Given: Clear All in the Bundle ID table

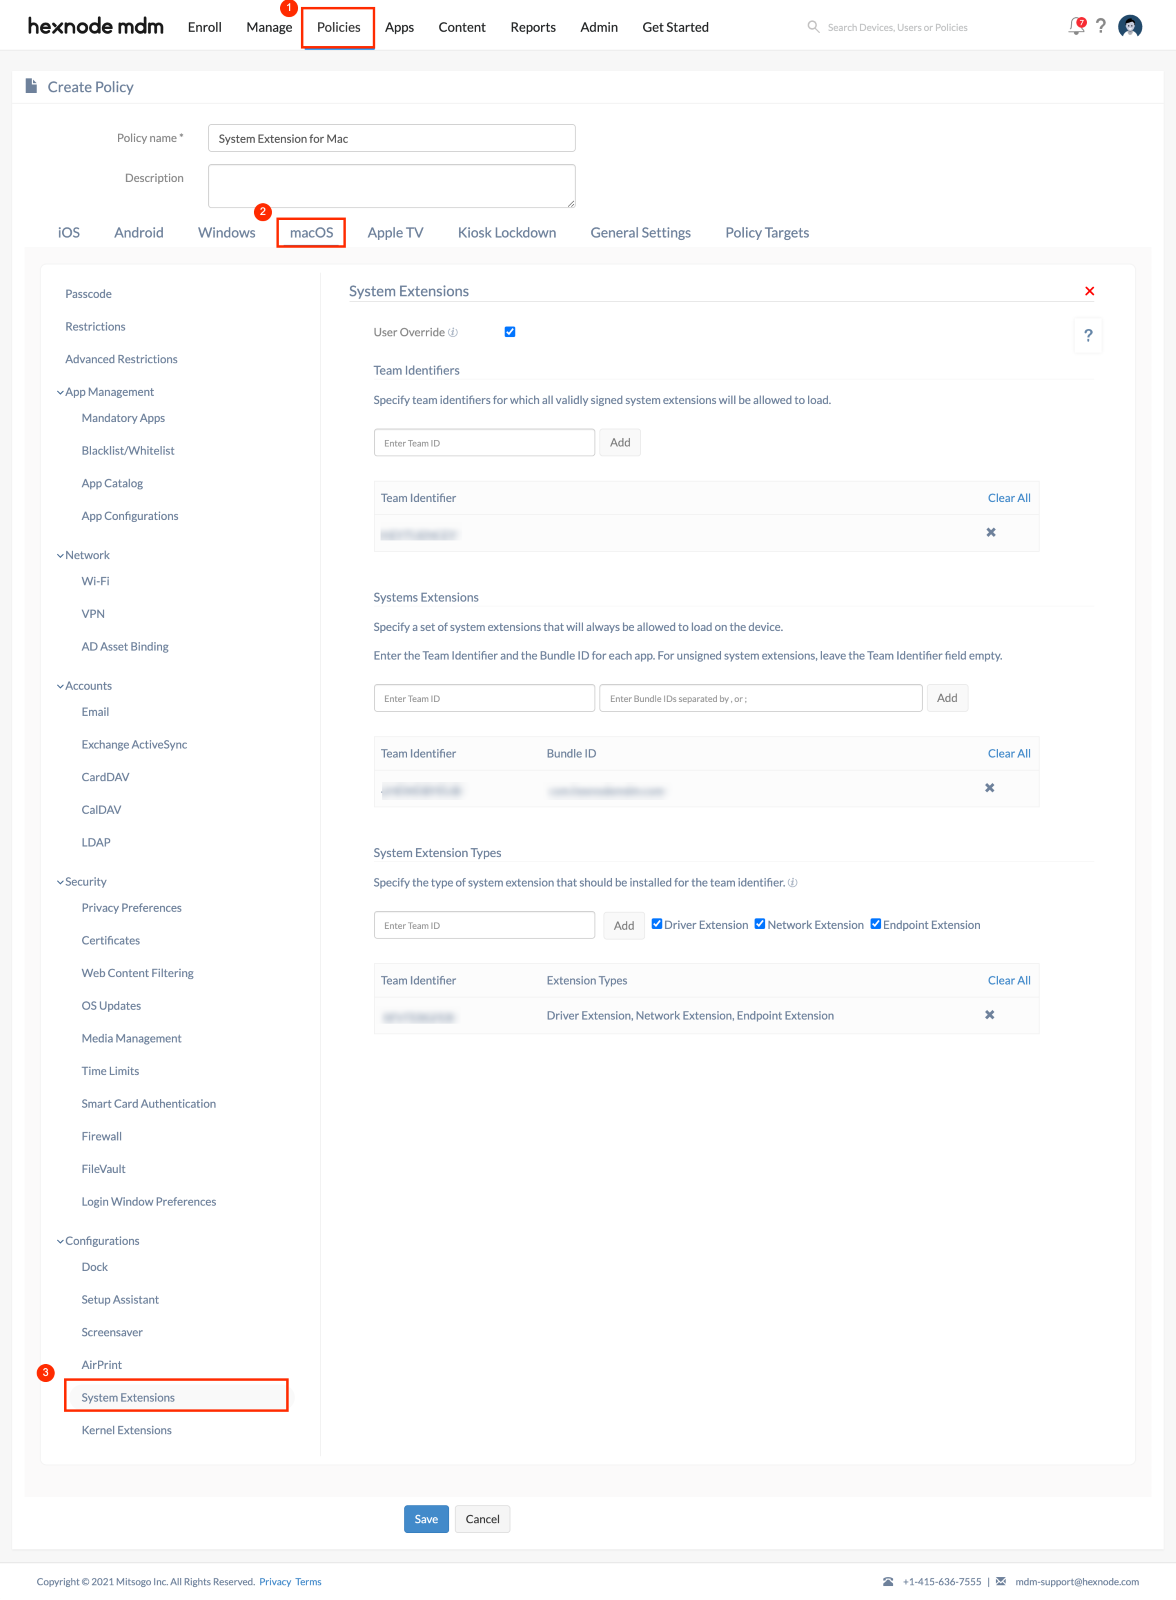Looking at the screenshot, I should pos(1009,754).
